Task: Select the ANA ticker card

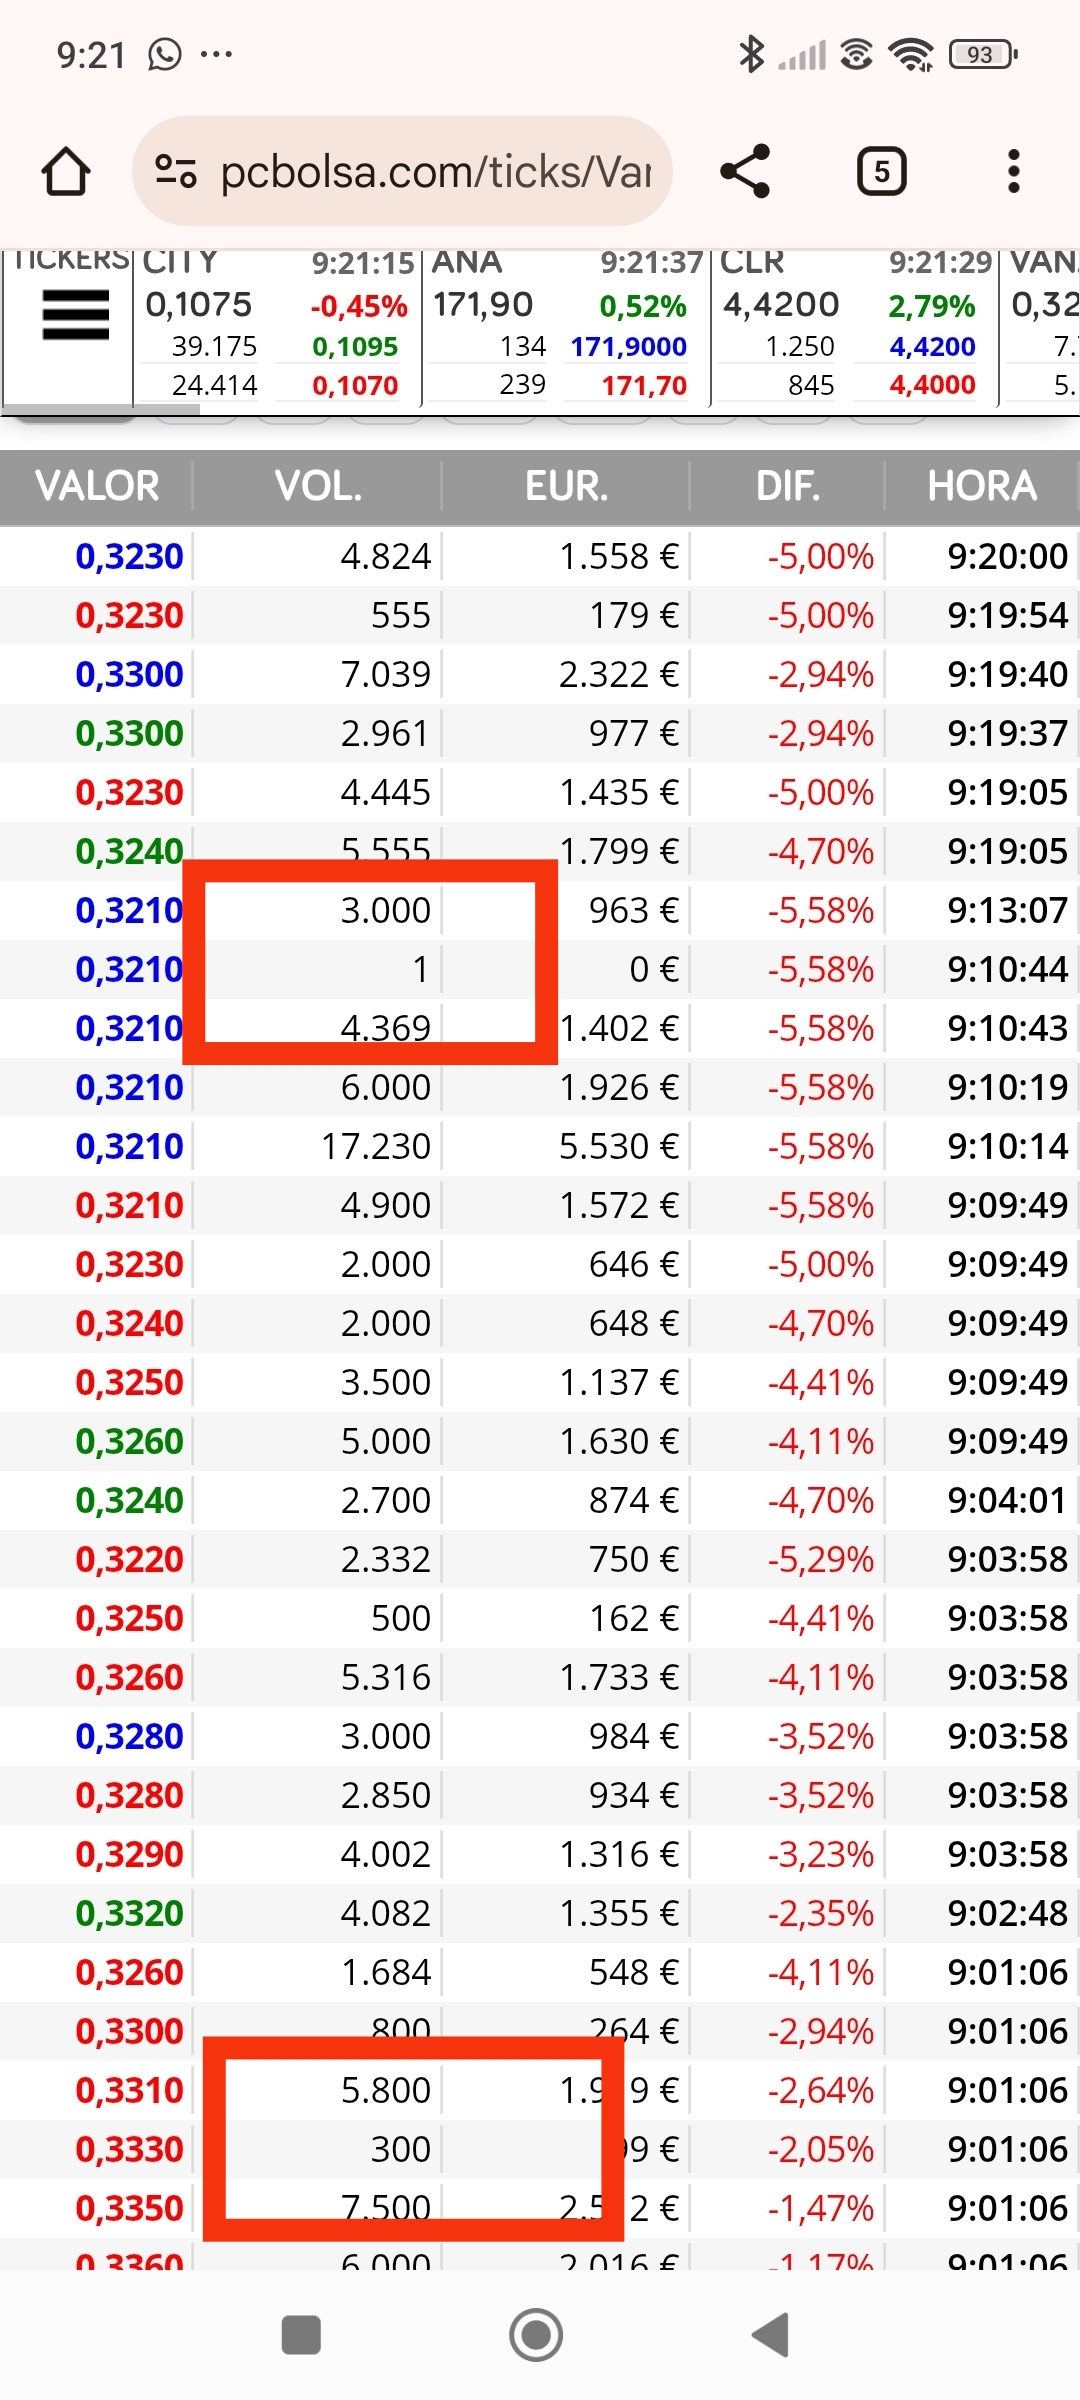Action: (566, 326)
